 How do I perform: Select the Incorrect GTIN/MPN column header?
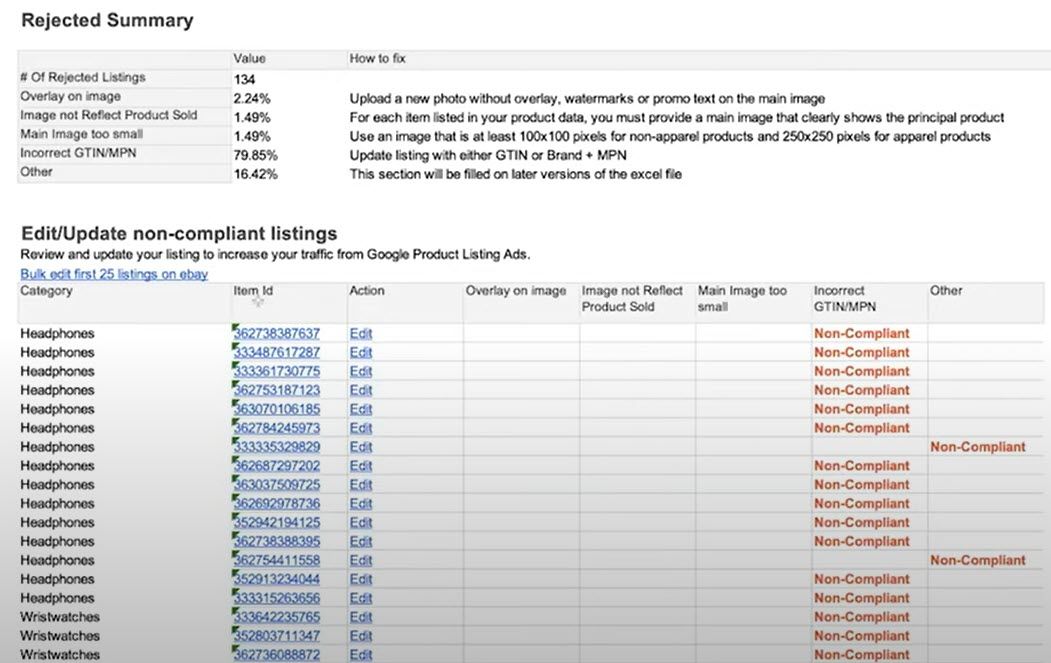(845, 299)
